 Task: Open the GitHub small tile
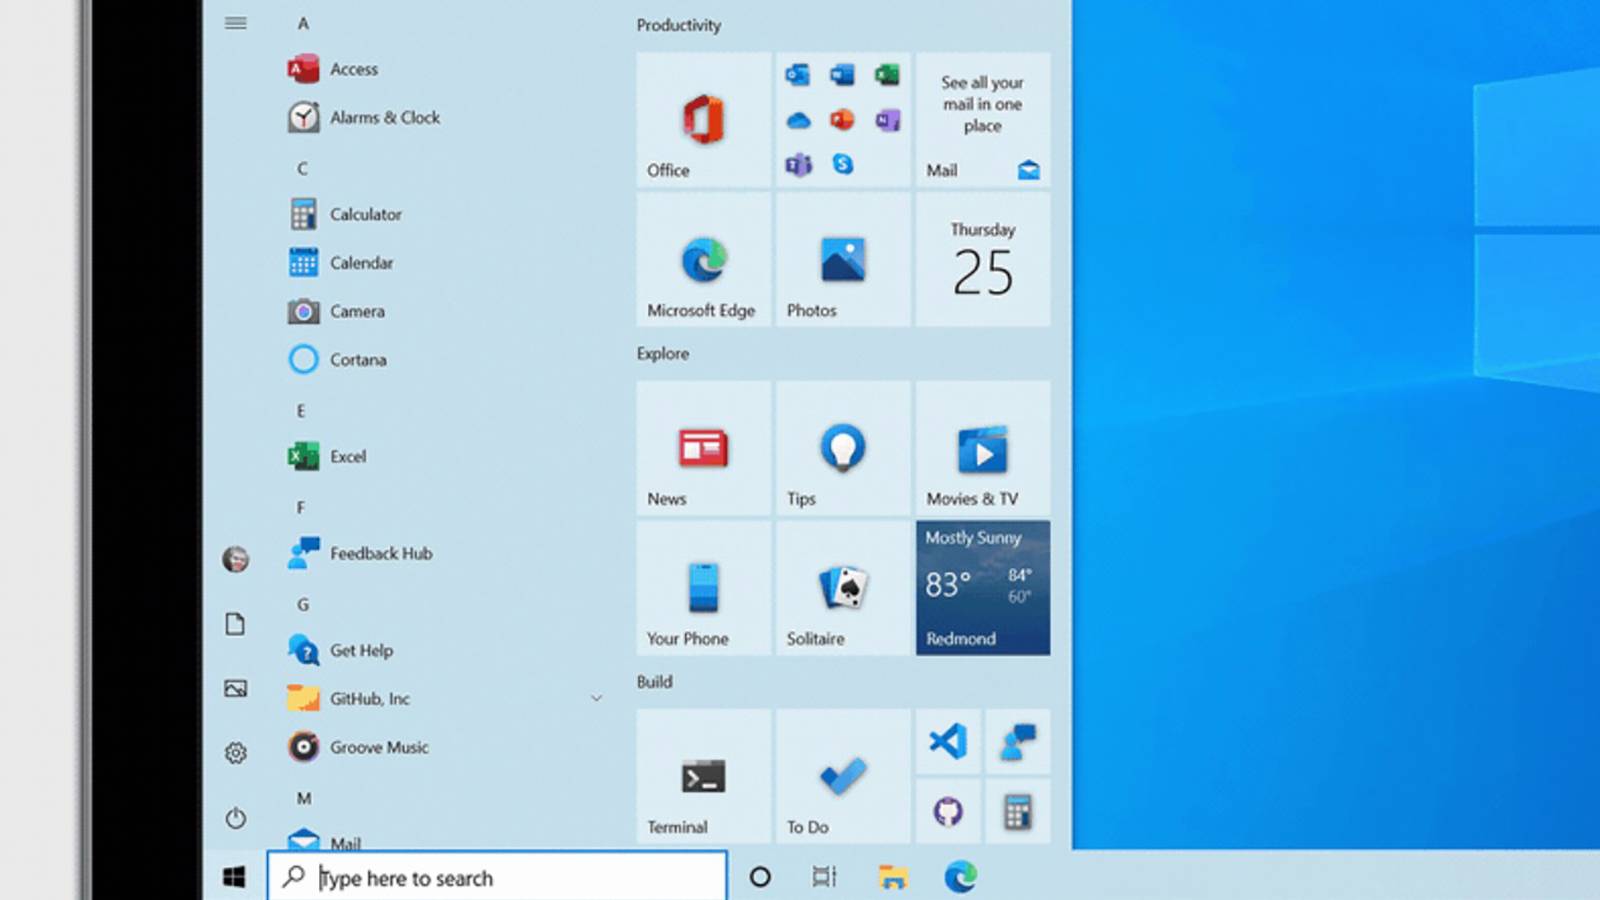(x=948, y=811)
